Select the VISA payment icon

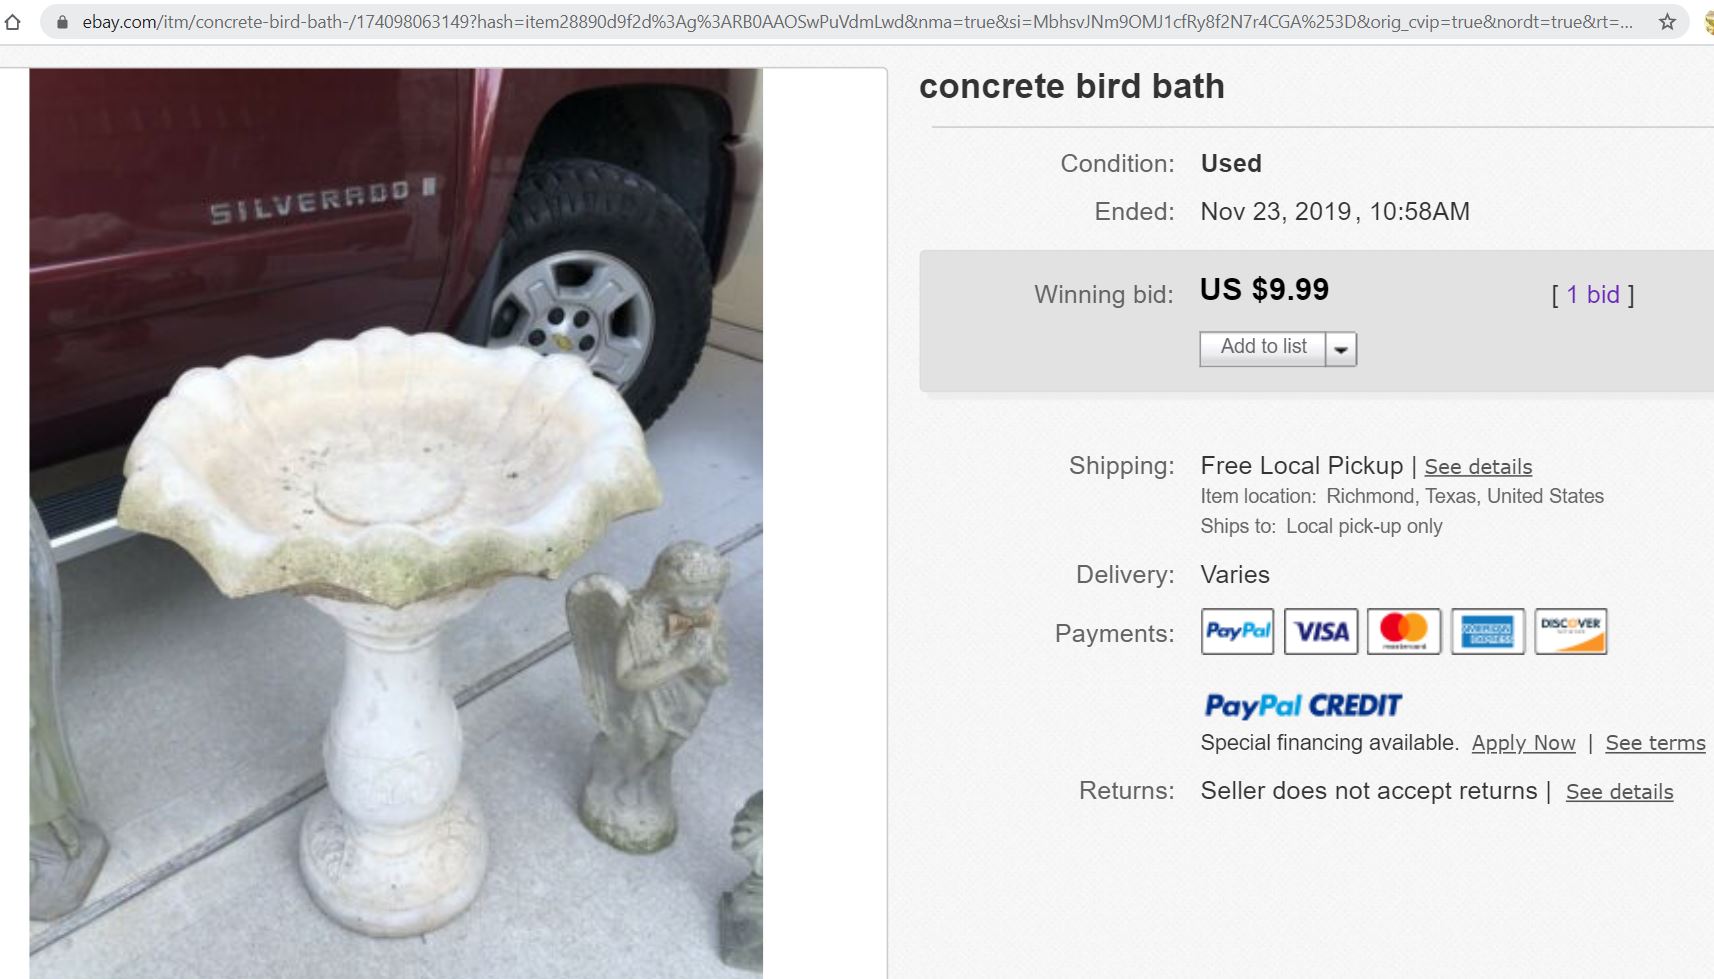tap(1320, 631)
